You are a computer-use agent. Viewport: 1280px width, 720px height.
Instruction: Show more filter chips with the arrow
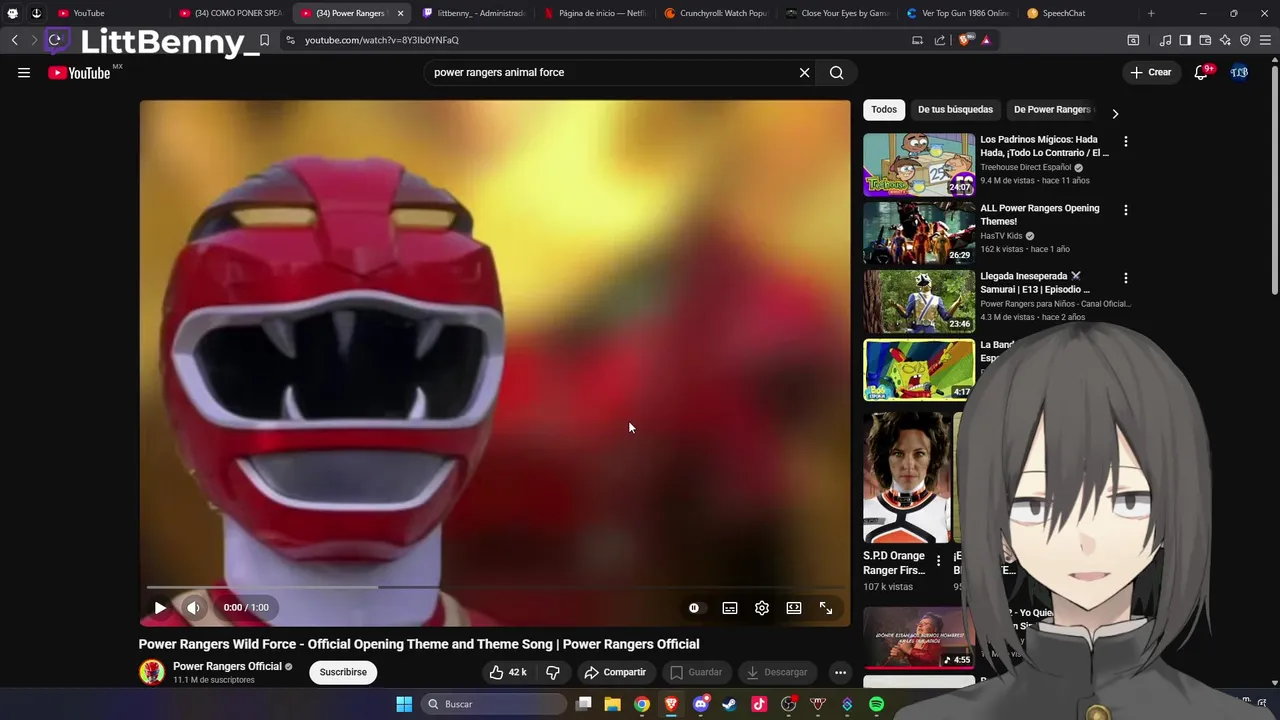click(1115, 113)
